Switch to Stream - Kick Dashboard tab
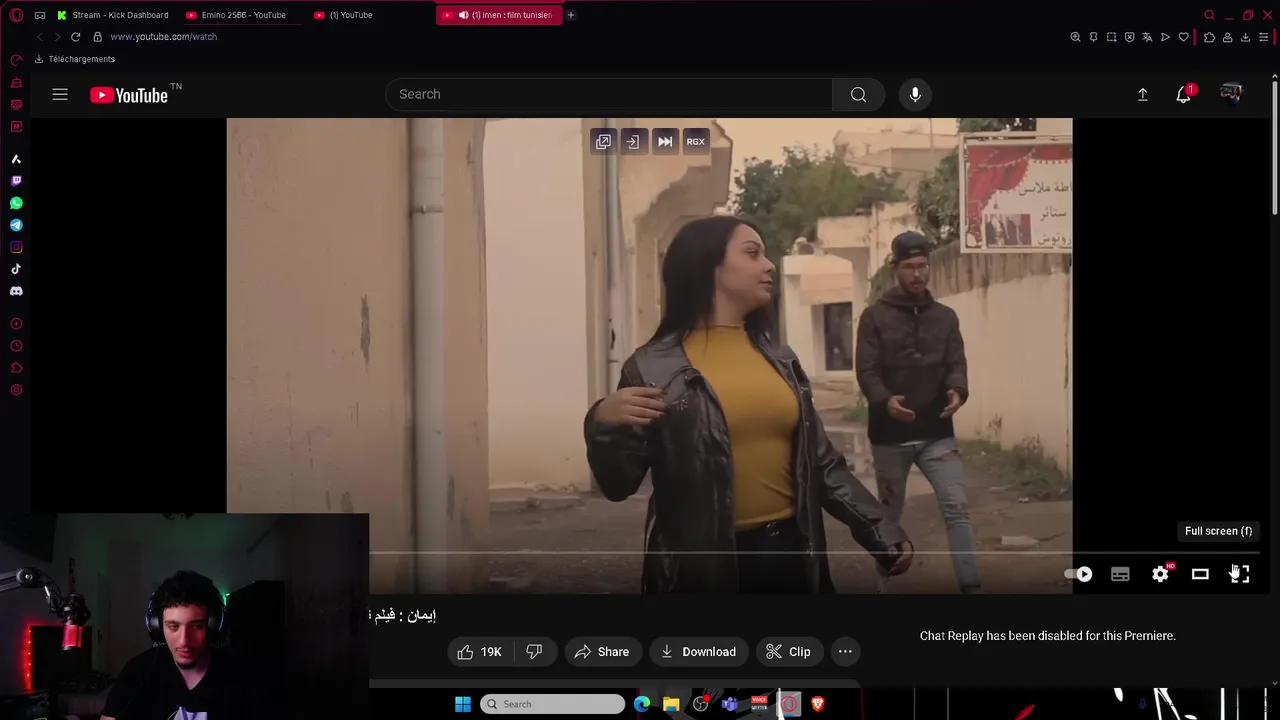The width and height of the screenshot is (1280, 720). click(113, 15)
